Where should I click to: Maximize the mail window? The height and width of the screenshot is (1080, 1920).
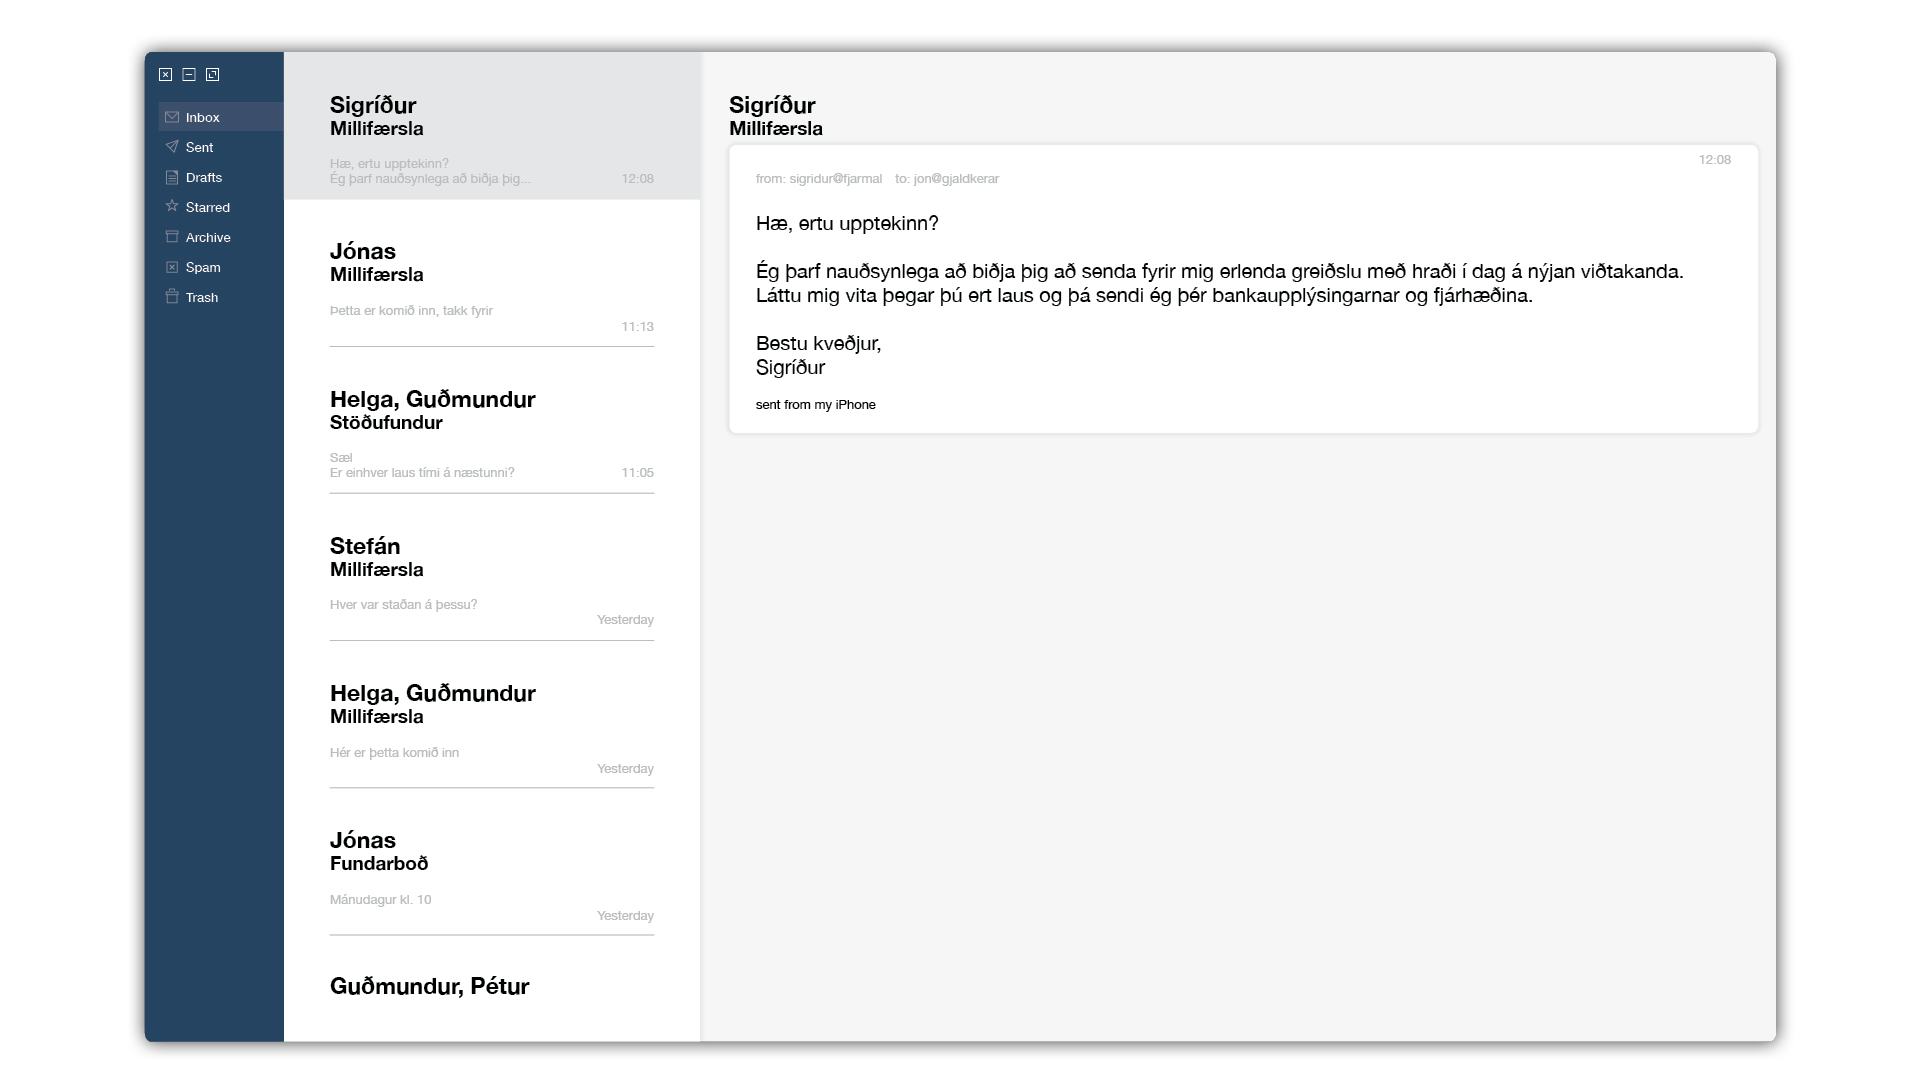(212, 75)
